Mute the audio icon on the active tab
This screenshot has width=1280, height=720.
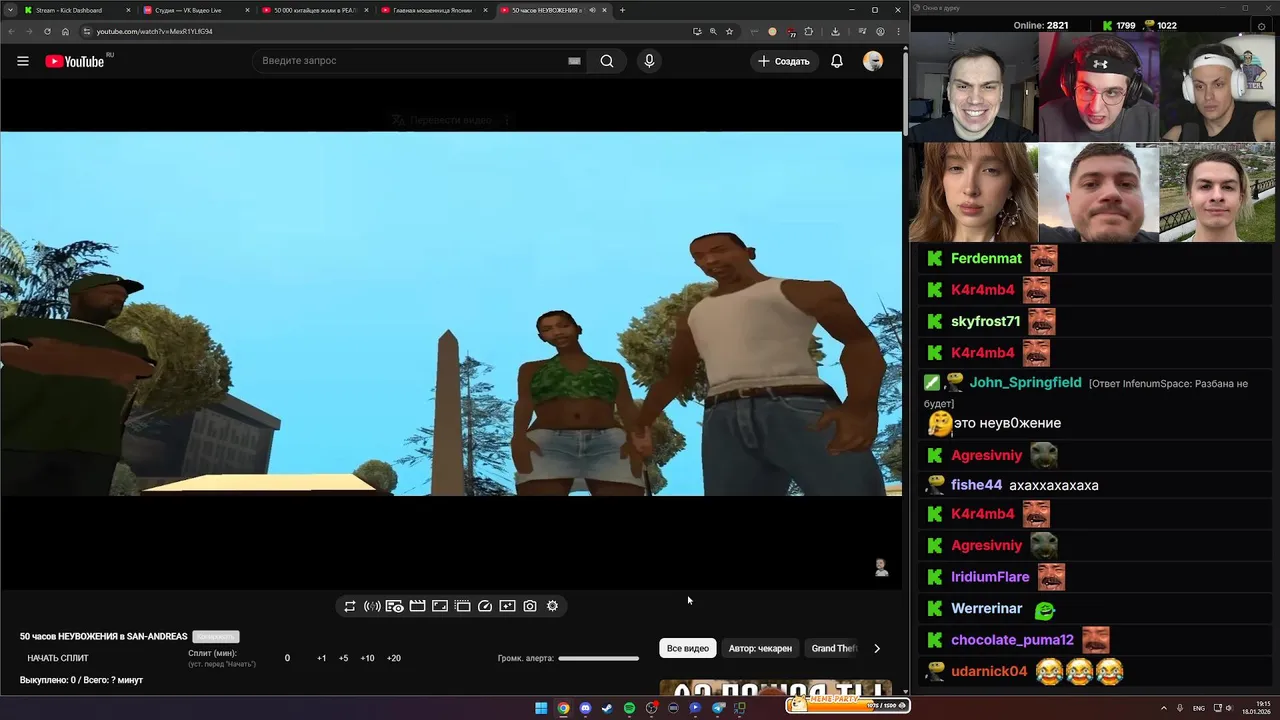point(592,10)
